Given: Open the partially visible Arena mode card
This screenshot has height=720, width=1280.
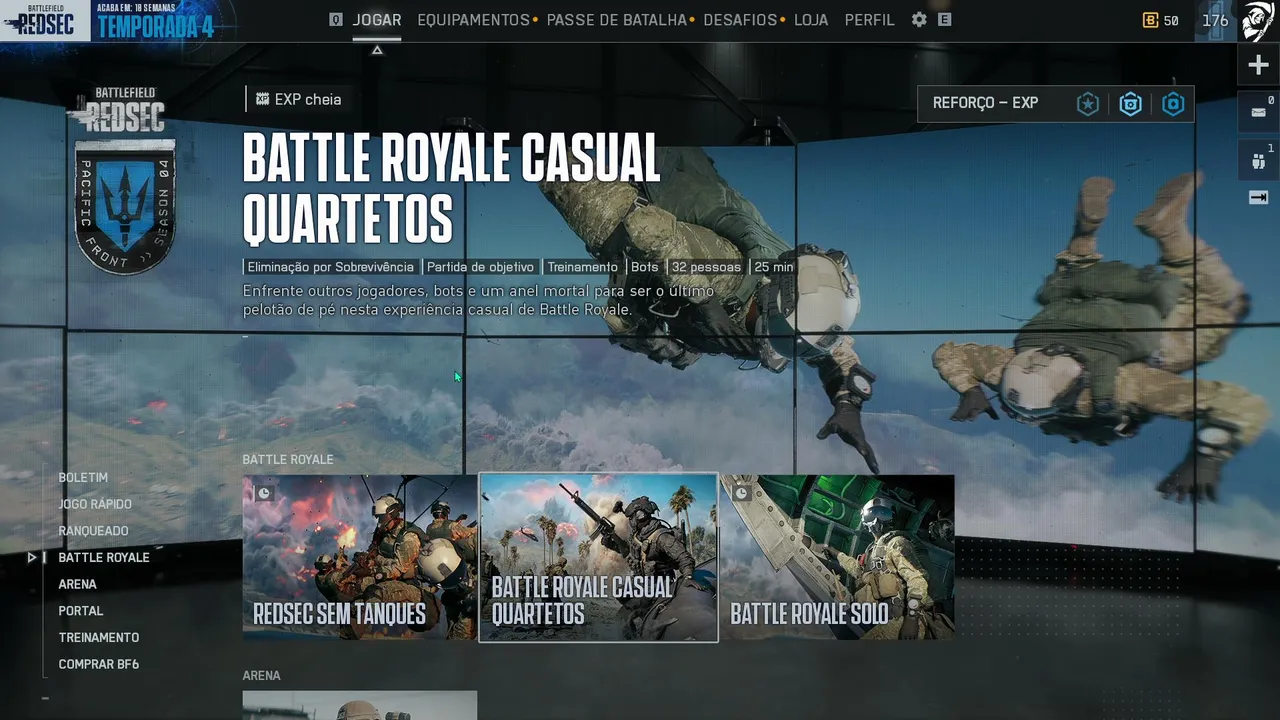Looking at the screenshot, I should click(x=360, y=705).
